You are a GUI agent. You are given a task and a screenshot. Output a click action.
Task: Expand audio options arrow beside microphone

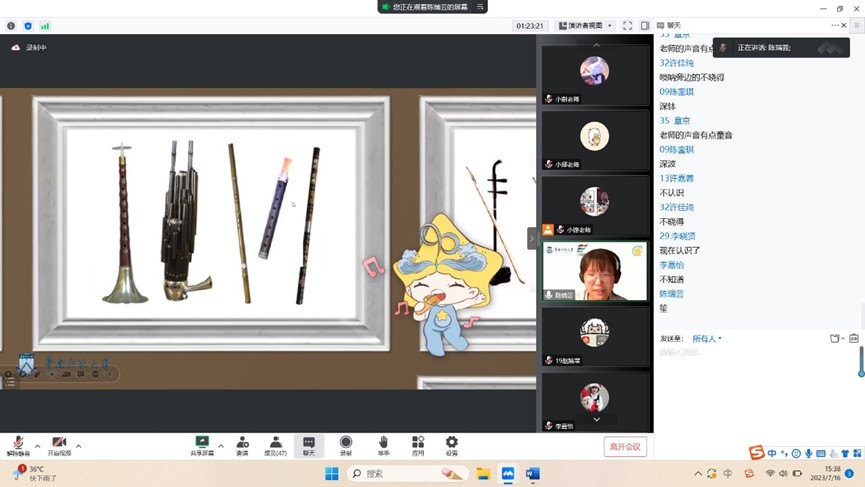pos(38,446)
